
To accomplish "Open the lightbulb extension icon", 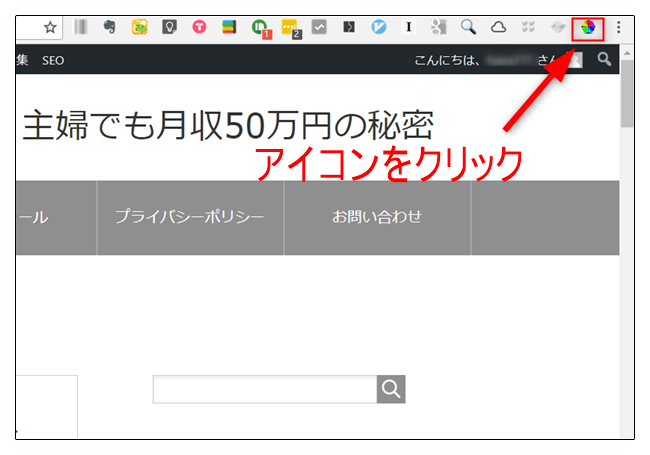I will coord(170,27).
